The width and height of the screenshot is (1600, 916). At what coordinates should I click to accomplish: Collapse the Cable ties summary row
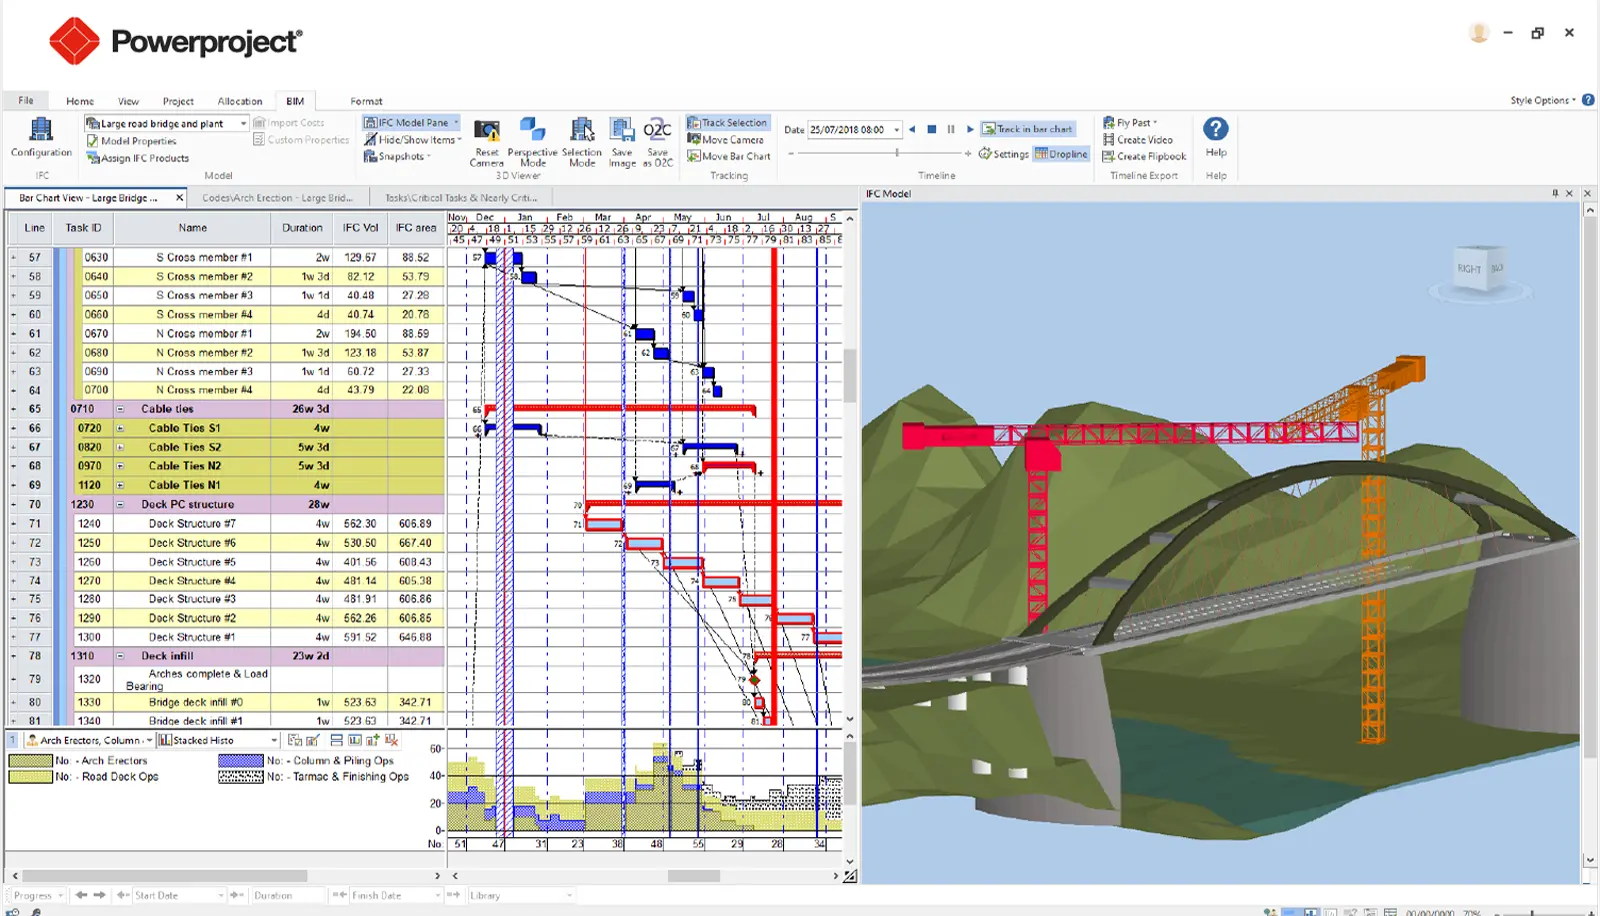tap(119, 408)
